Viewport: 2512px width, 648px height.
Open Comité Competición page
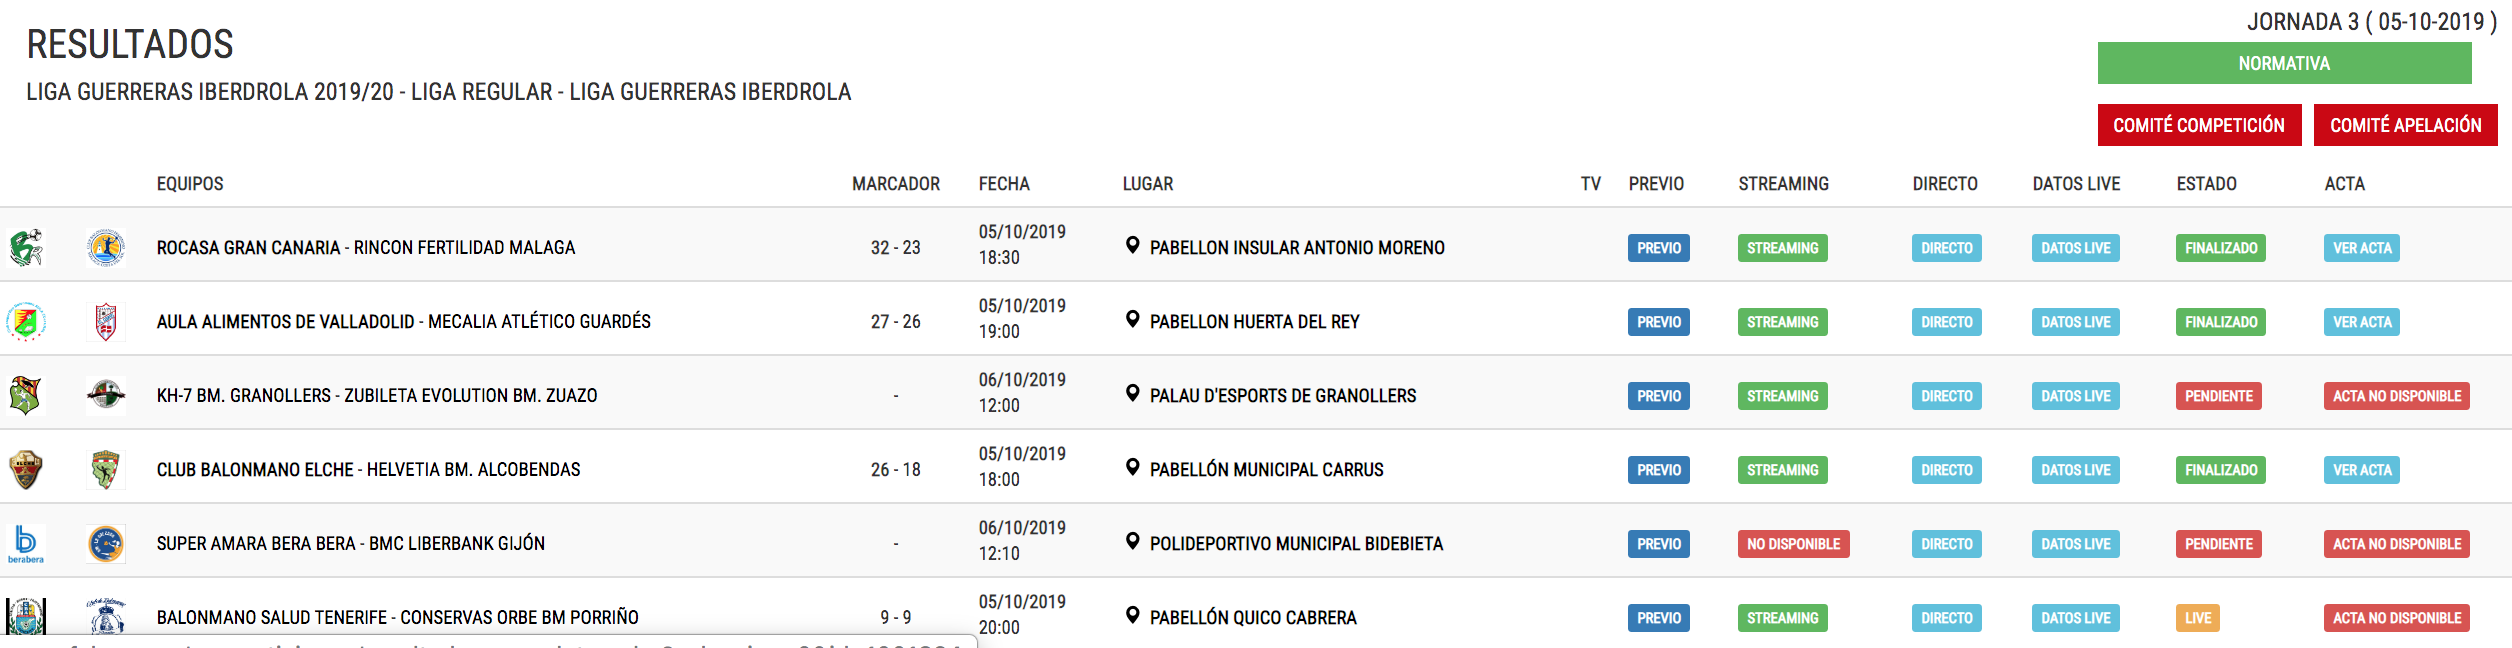coord(2198,125)
